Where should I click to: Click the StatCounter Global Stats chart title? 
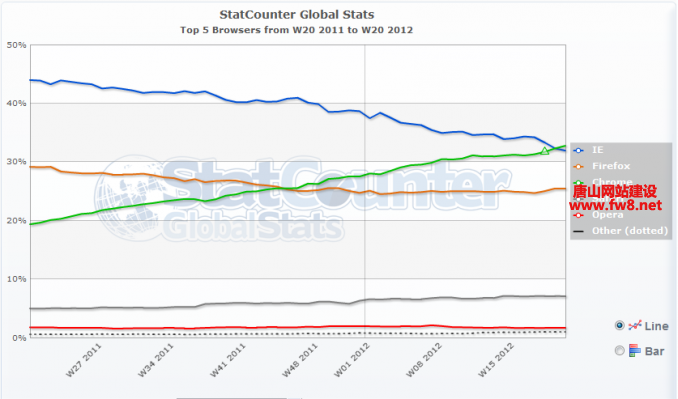click(297, 15)
